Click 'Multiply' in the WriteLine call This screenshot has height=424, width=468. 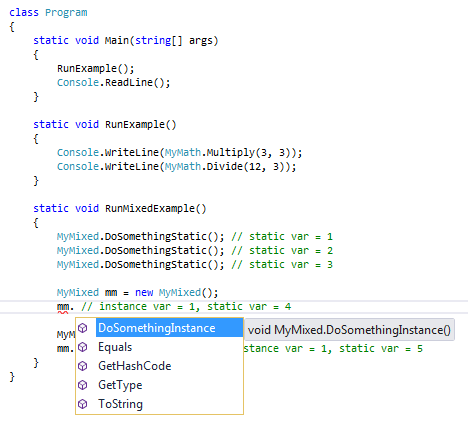pos(231,153)
